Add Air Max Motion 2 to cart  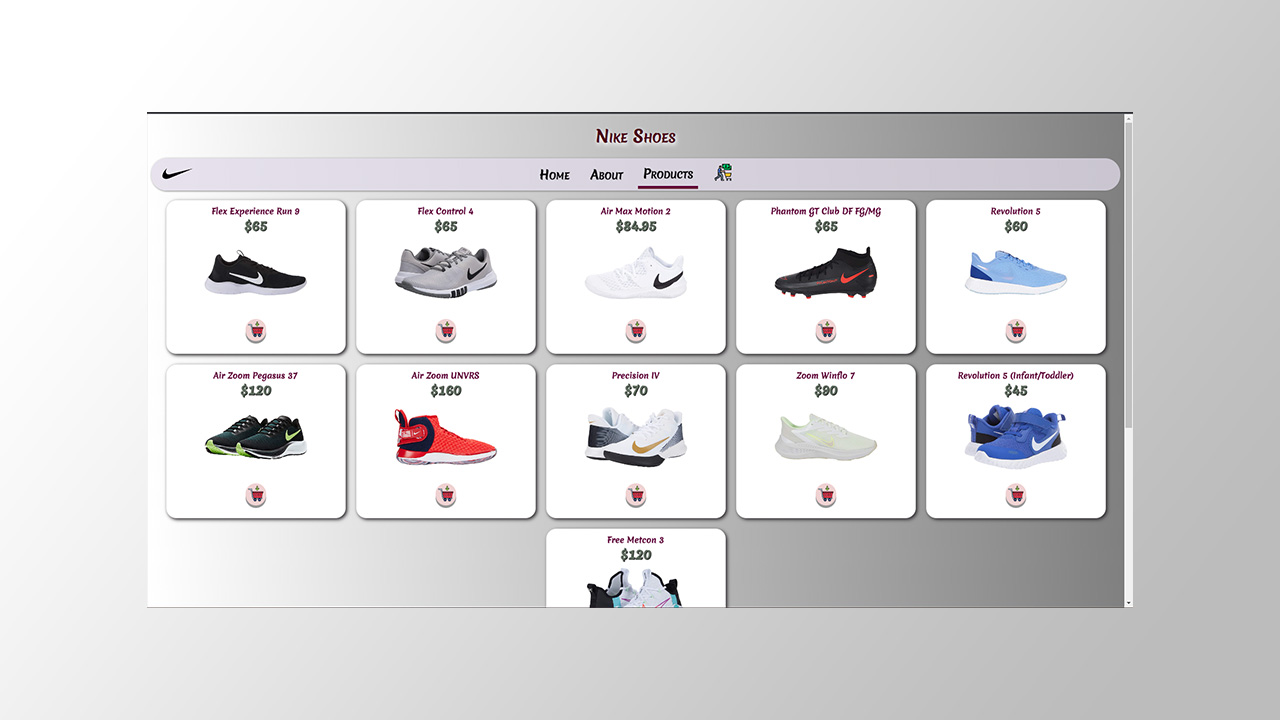point(636,331)
